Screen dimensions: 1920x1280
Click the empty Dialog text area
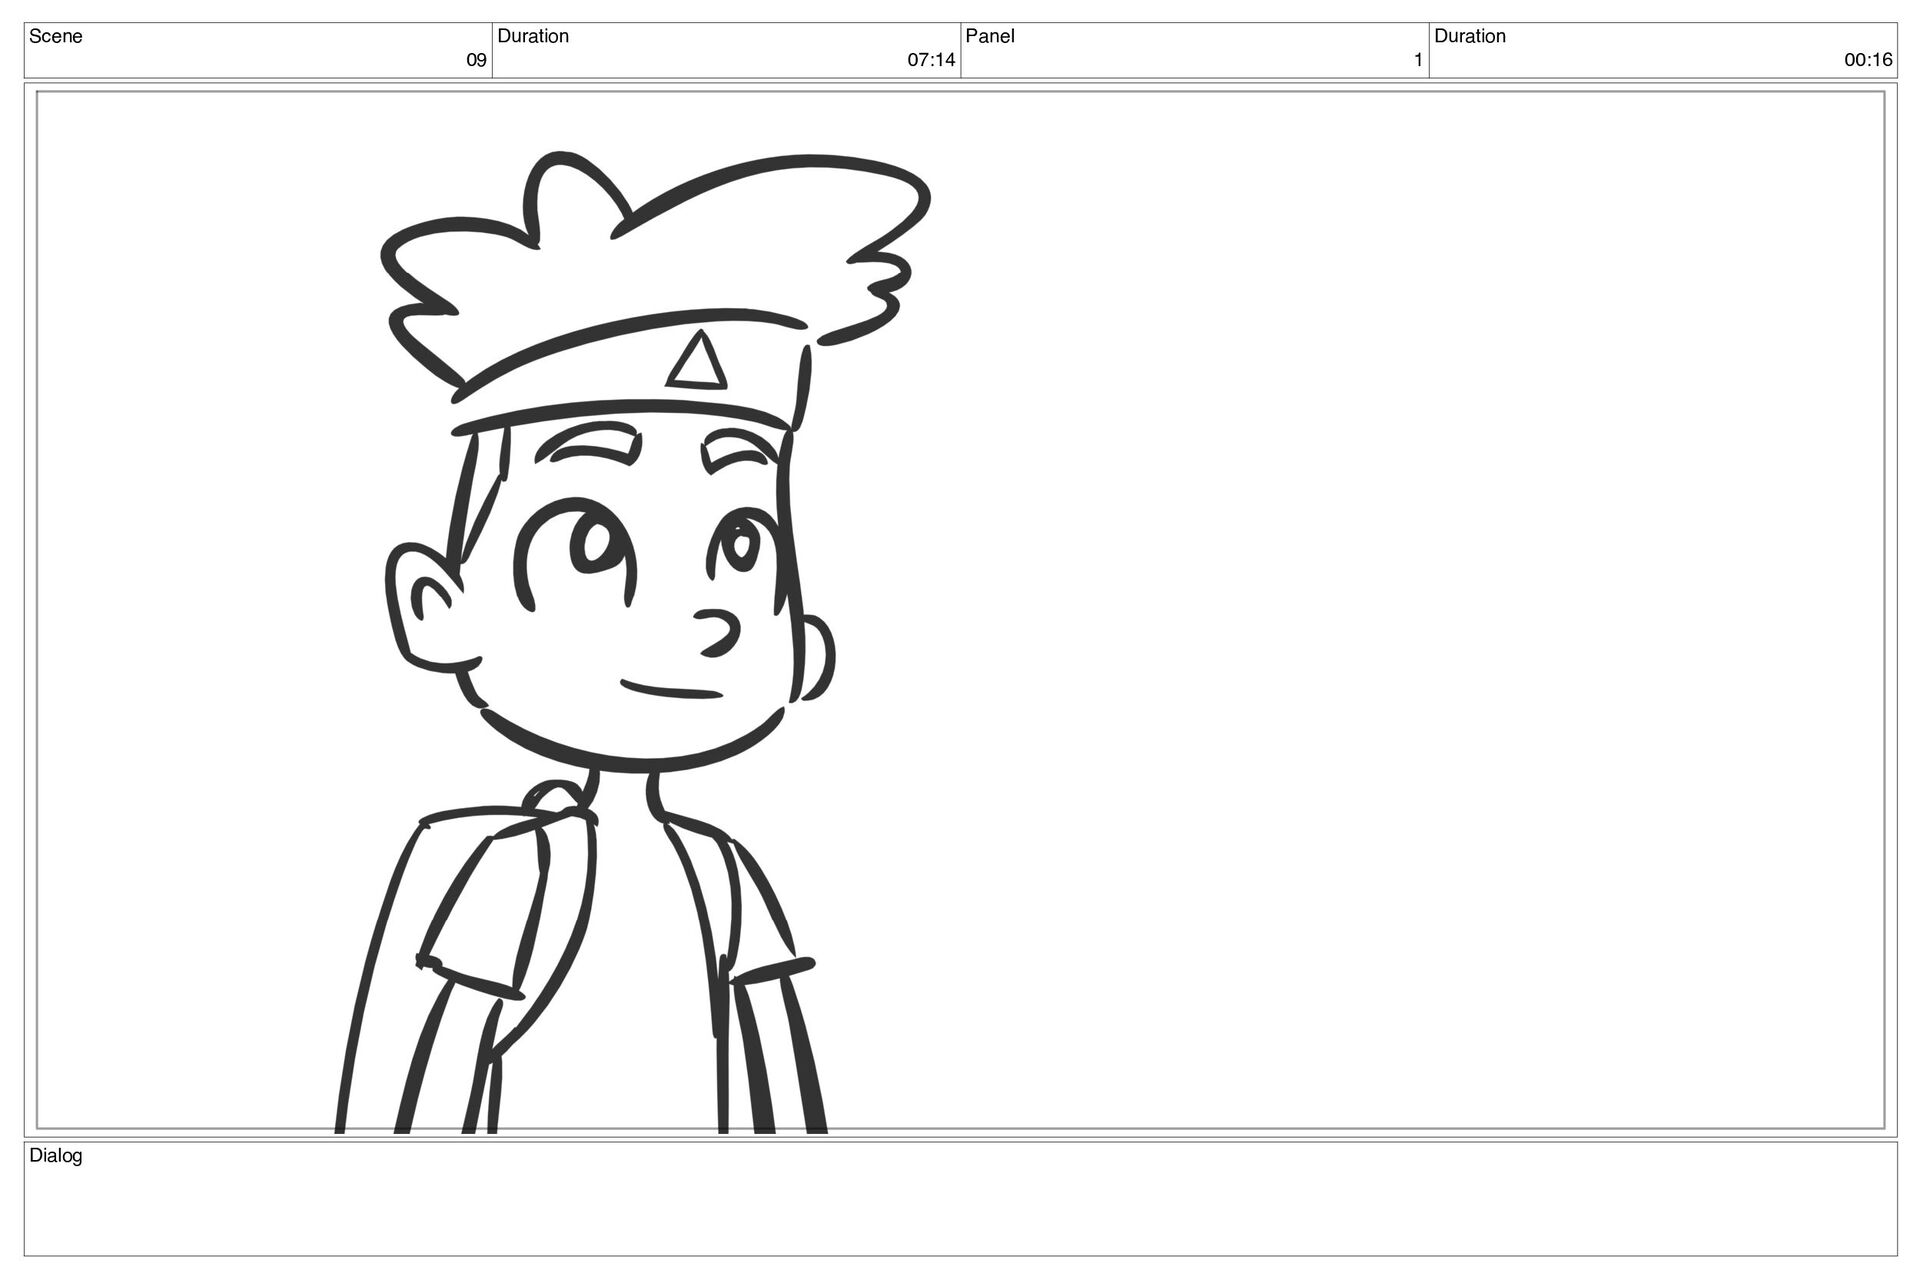coord(960,1199)
